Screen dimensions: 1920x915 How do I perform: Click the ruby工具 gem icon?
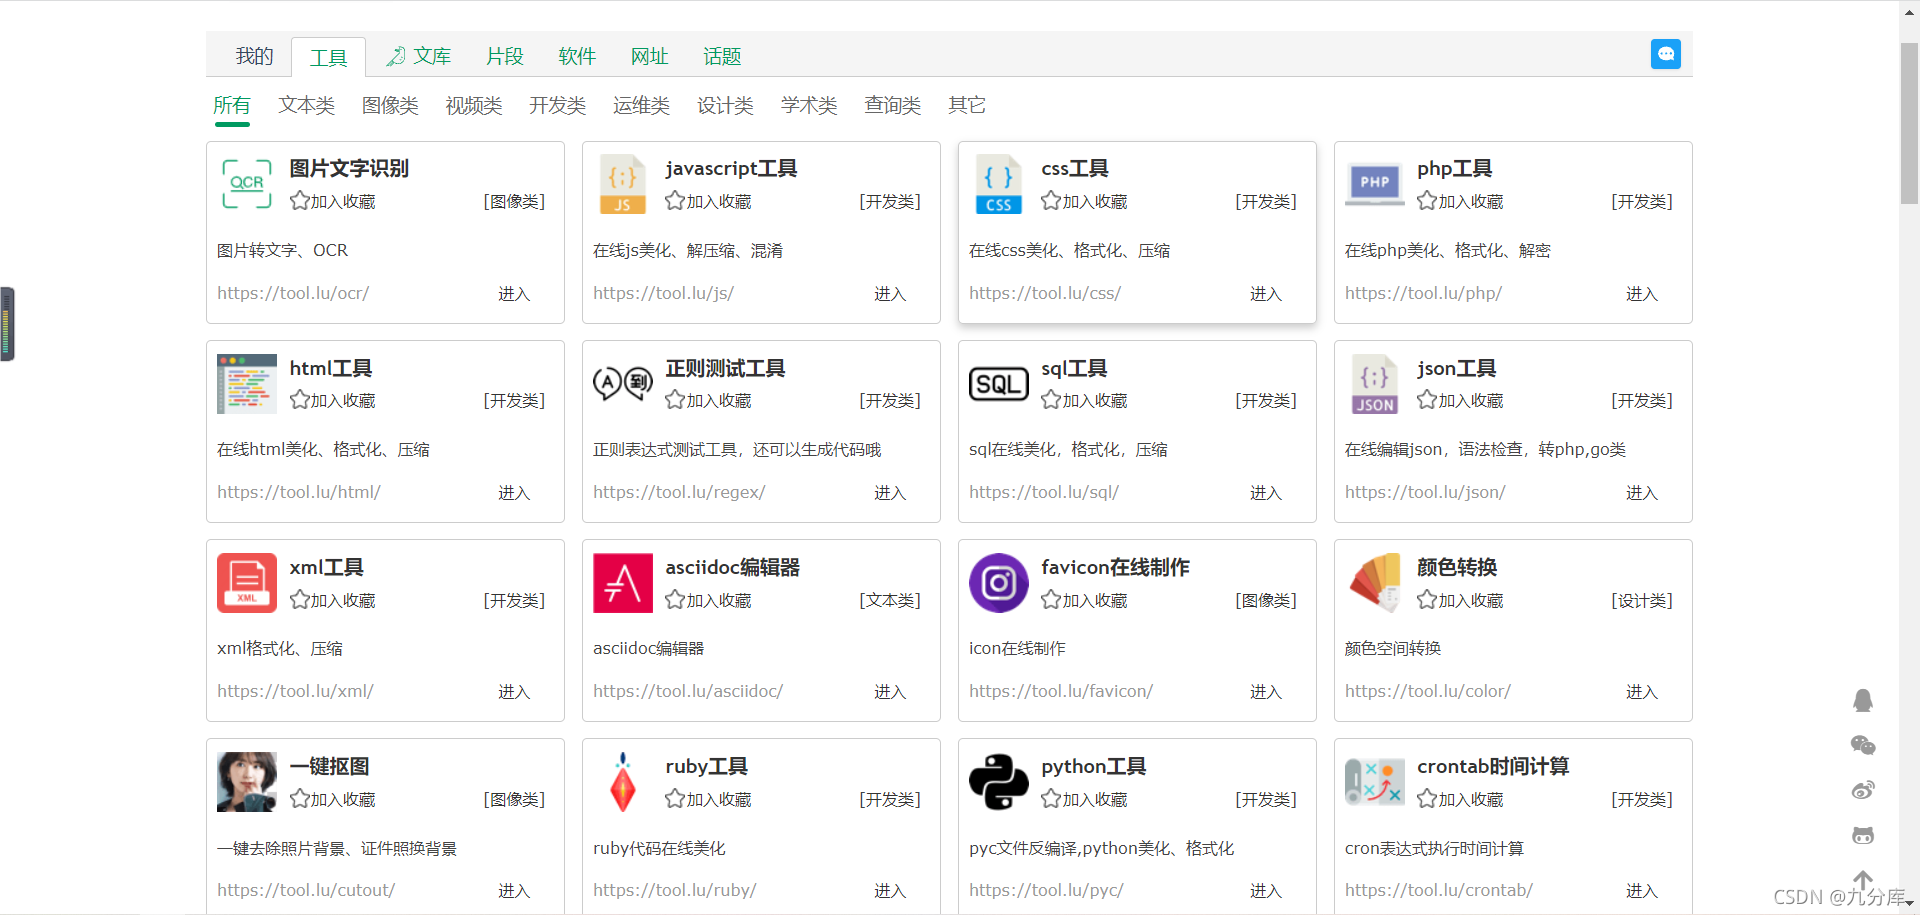click(x=622, y=781)
